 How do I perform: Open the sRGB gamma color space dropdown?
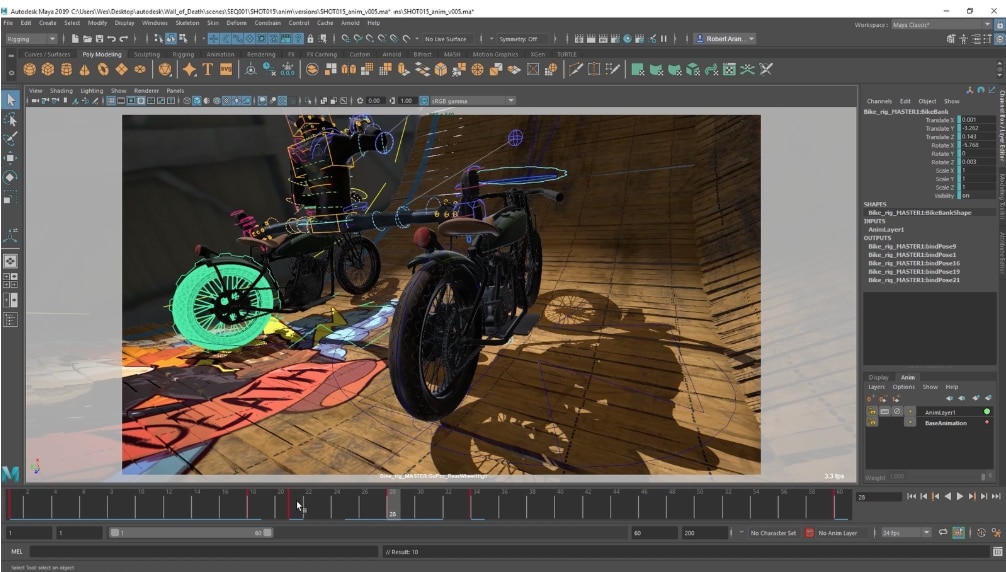click(x=472, y=101)
